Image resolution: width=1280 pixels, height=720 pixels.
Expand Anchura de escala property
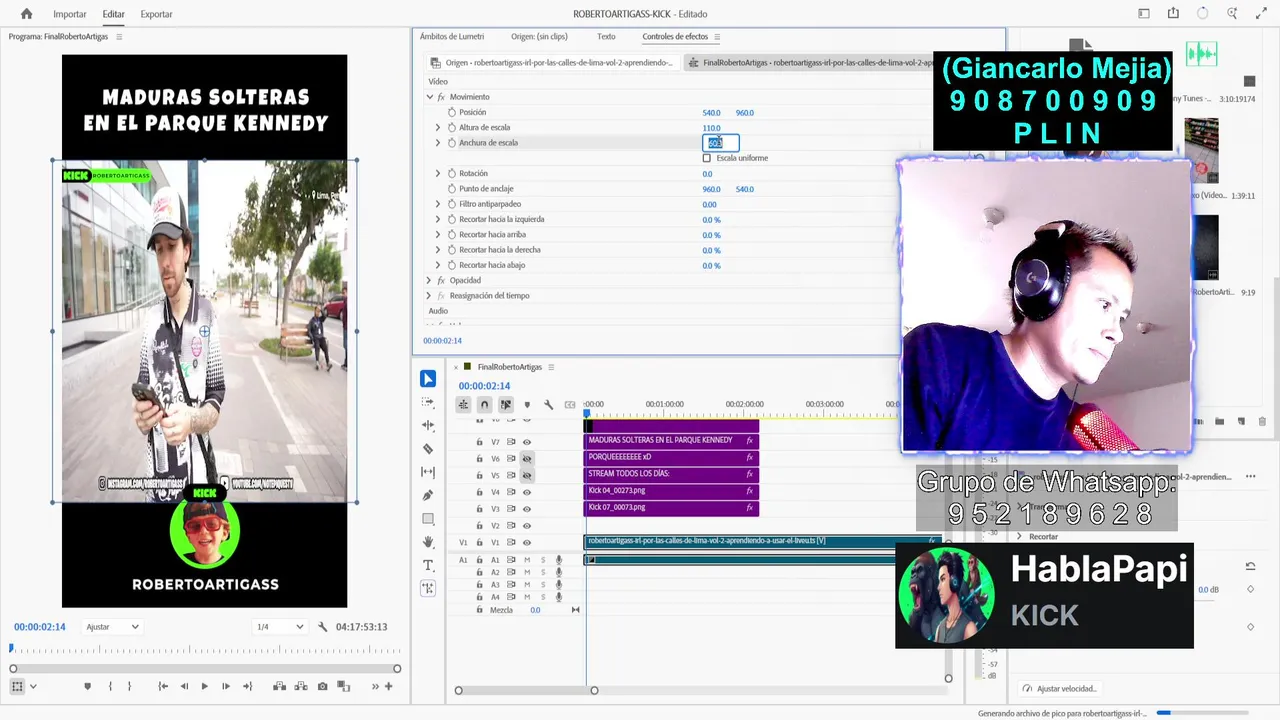click(437, 143)
